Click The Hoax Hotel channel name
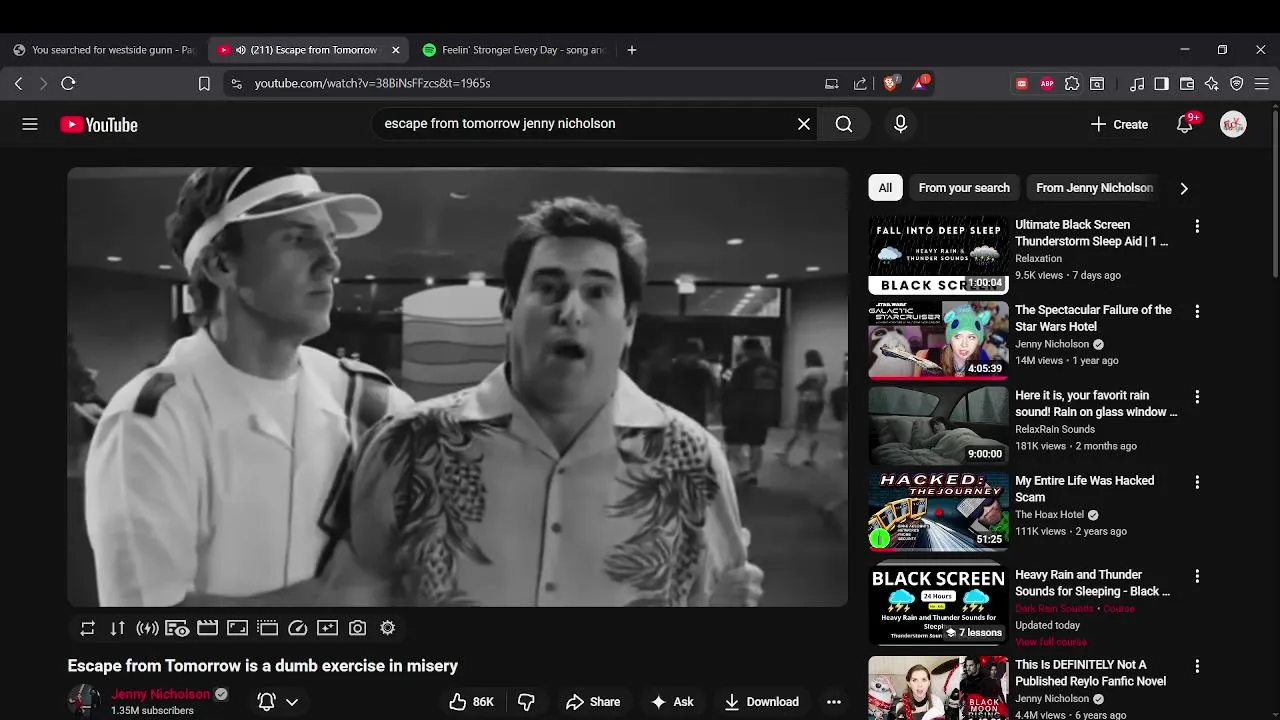Viewport: 1280px width, 720px height. tap(1050, 515)
